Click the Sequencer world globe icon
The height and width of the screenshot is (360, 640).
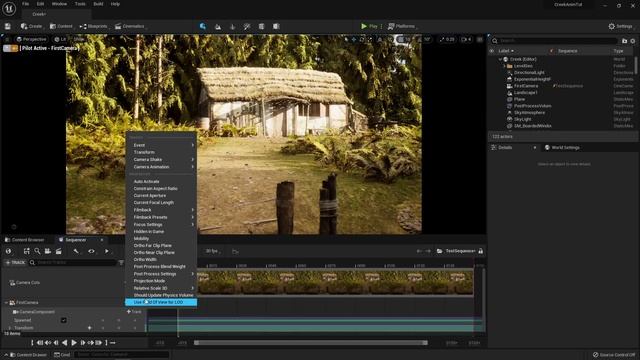[x=9, y=251]
